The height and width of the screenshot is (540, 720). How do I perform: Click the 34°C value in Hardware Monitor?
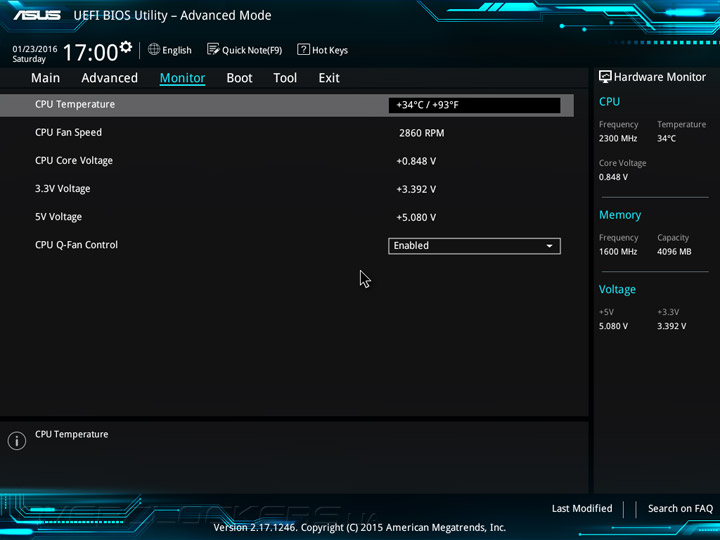[666, 138]
